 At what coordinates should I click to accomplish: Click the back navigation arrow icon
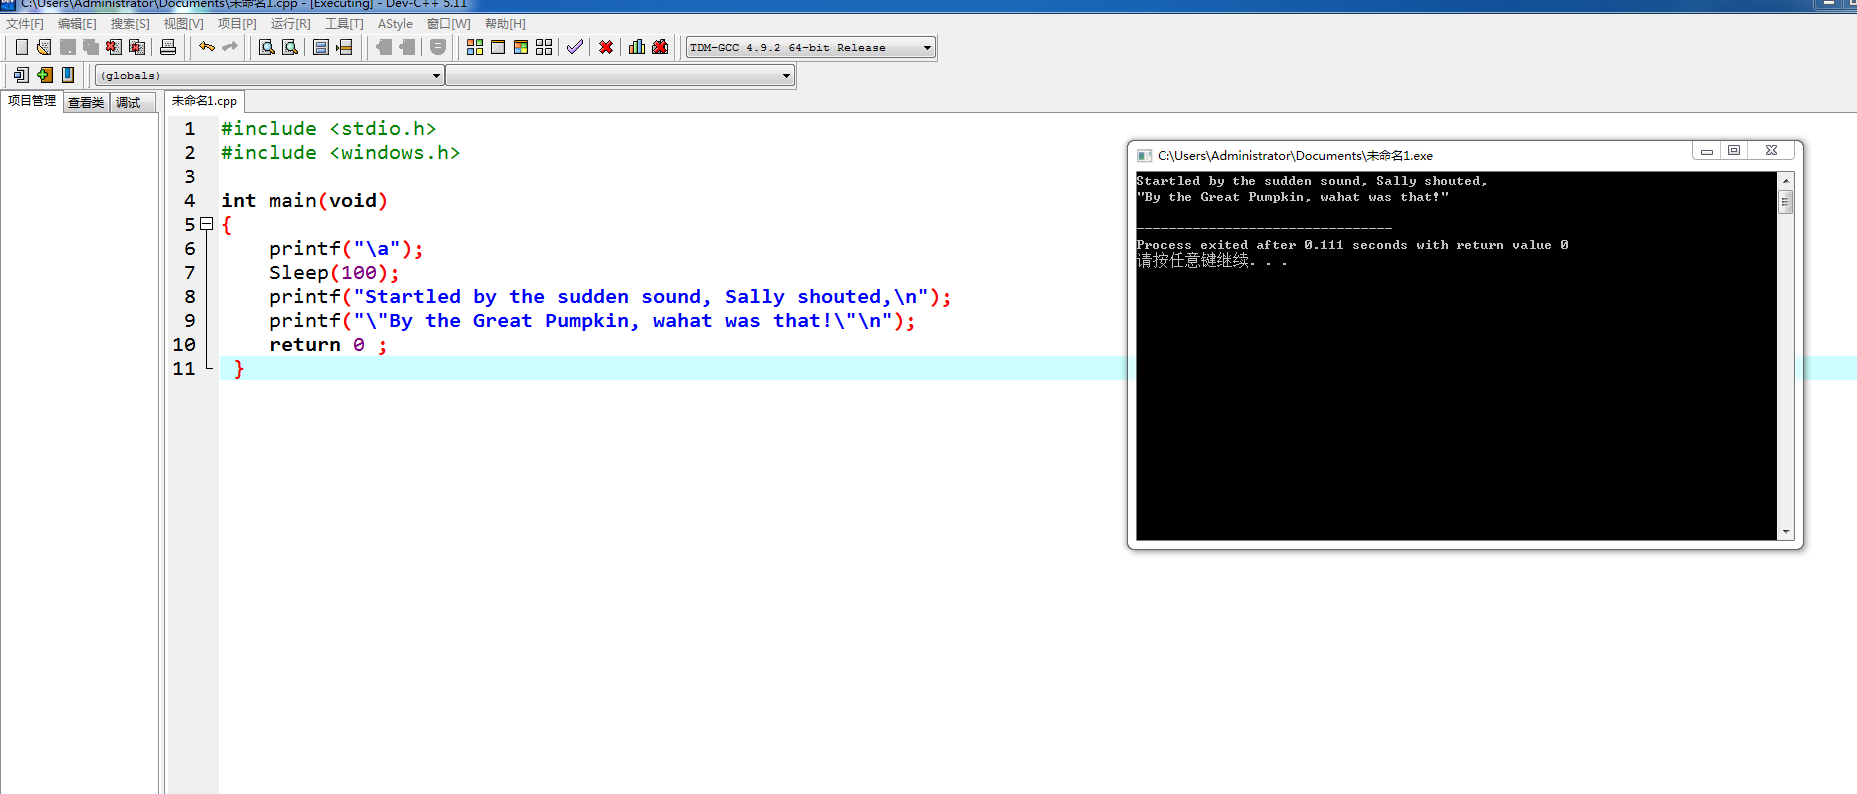click(384, 47)
